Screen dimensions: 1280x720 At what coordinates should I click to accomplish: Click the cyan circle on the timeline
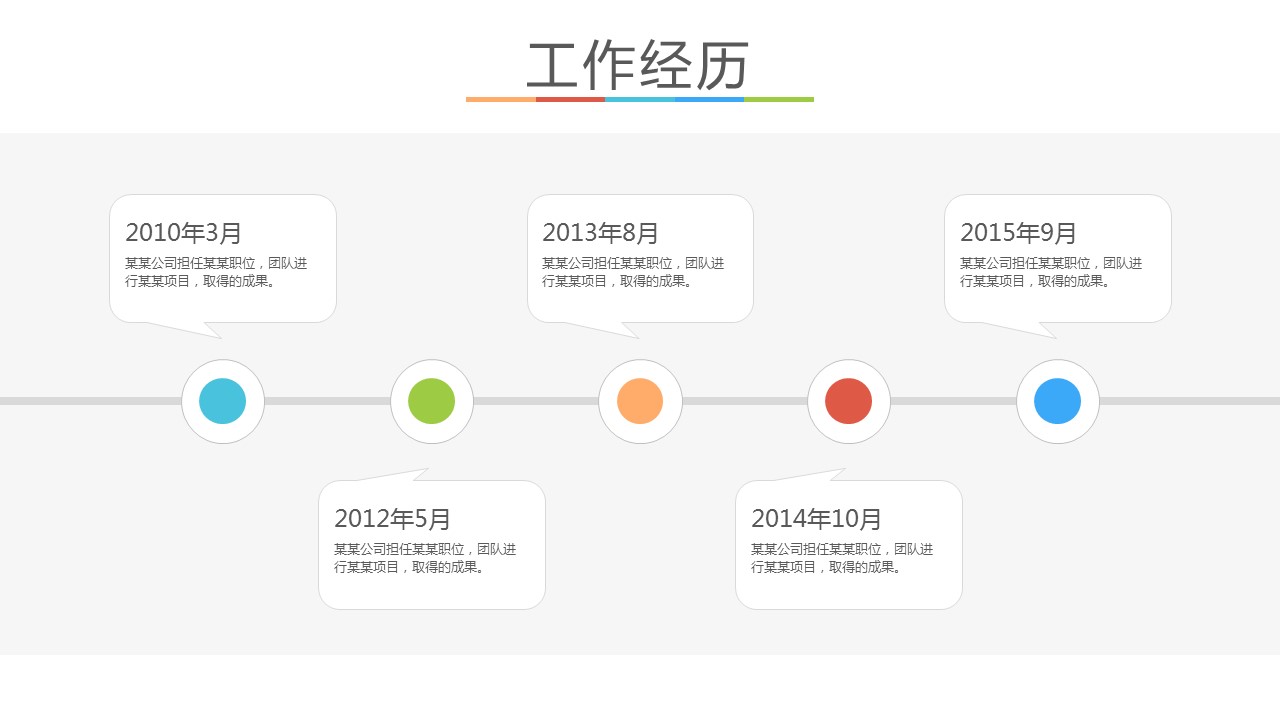pyautogui.click(x=223, y=401)
